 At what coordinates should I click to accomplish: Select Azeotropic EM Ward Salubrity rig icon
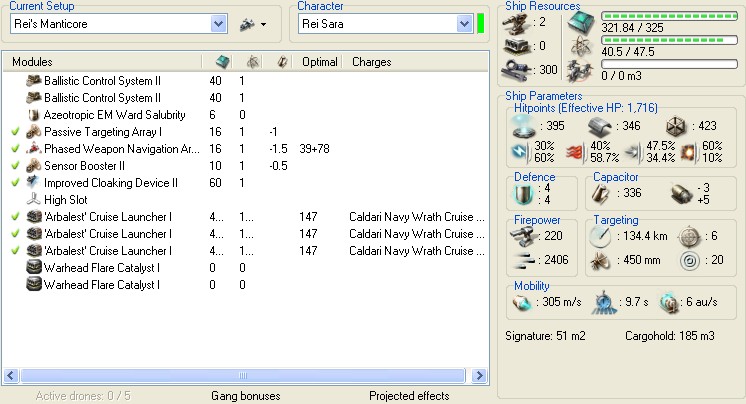pos(33,115)
